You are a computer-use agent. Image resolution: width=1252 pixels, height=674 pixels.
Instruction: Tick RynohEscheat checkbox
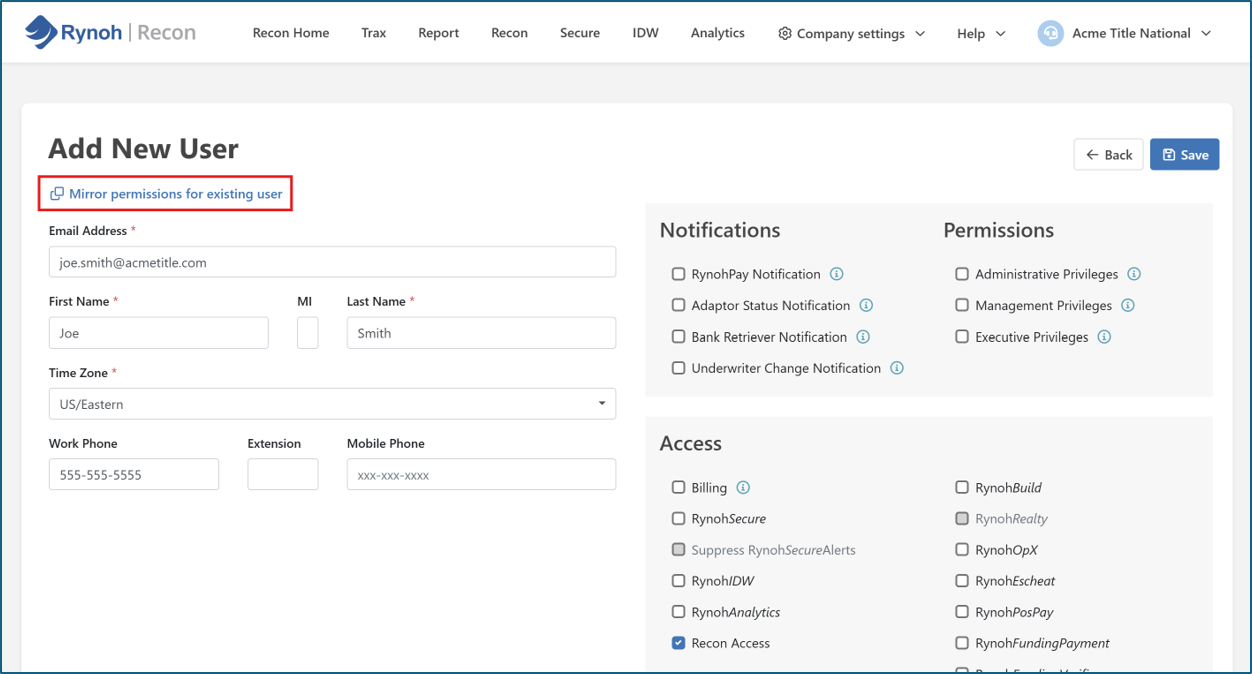[x=962, y=581]
